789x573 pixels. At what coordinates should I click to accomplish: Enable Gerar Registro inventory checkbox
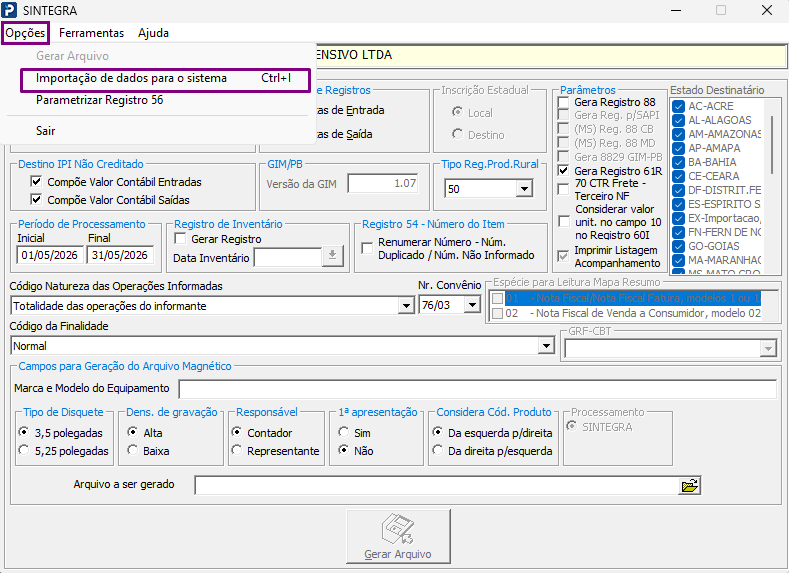coord(180,238)
